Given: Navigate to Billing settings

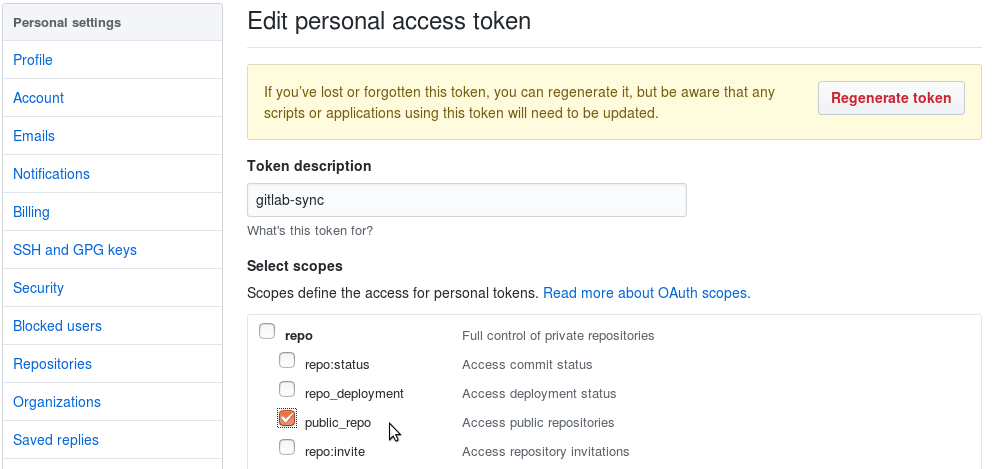Looking at the screenshot, I should point(31,212).
